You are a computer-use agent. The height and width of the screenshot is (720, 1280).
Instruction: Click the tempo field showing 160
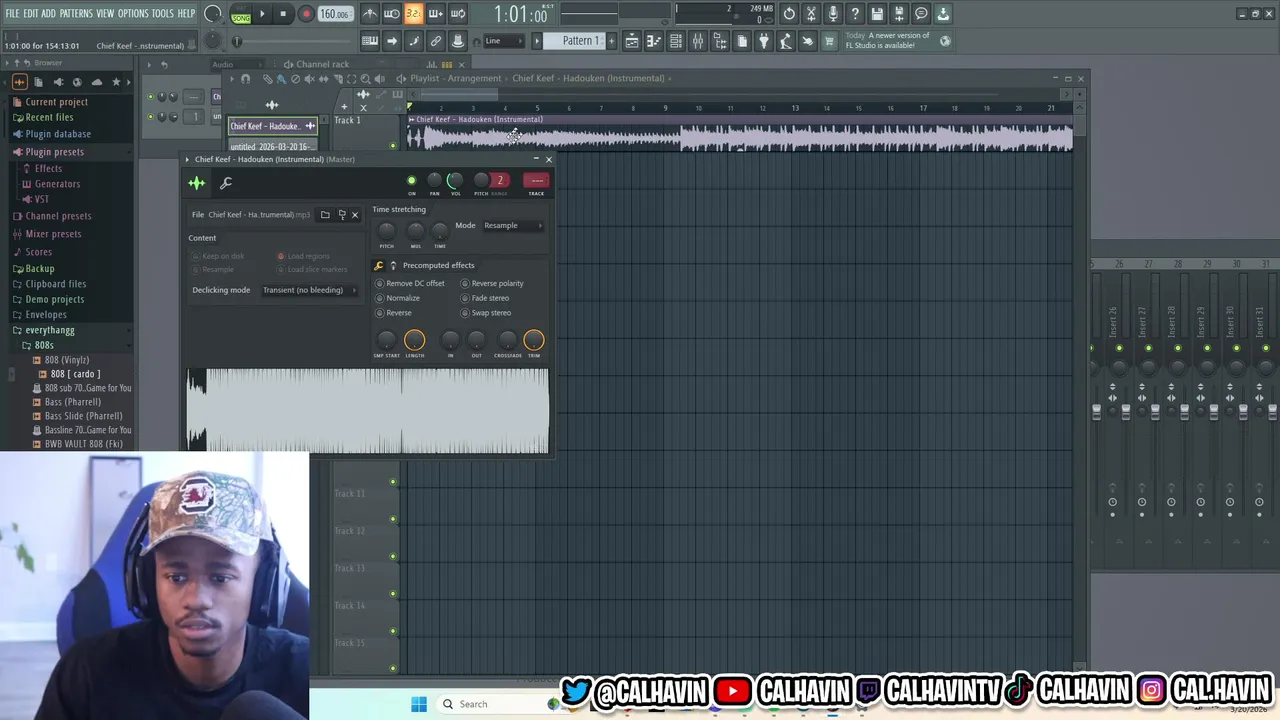pyautogui.click(x=335, y=14)
